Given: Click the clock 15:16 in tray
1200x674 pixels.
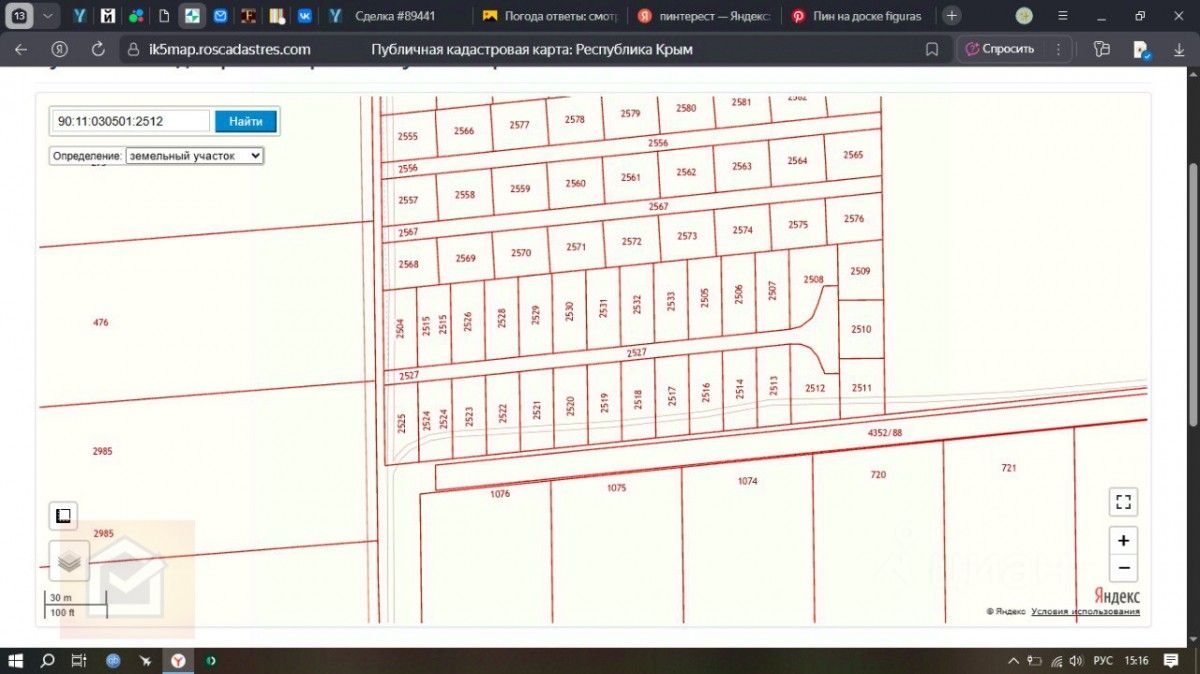Looking at the screenshot, I should pos(1137,660).
